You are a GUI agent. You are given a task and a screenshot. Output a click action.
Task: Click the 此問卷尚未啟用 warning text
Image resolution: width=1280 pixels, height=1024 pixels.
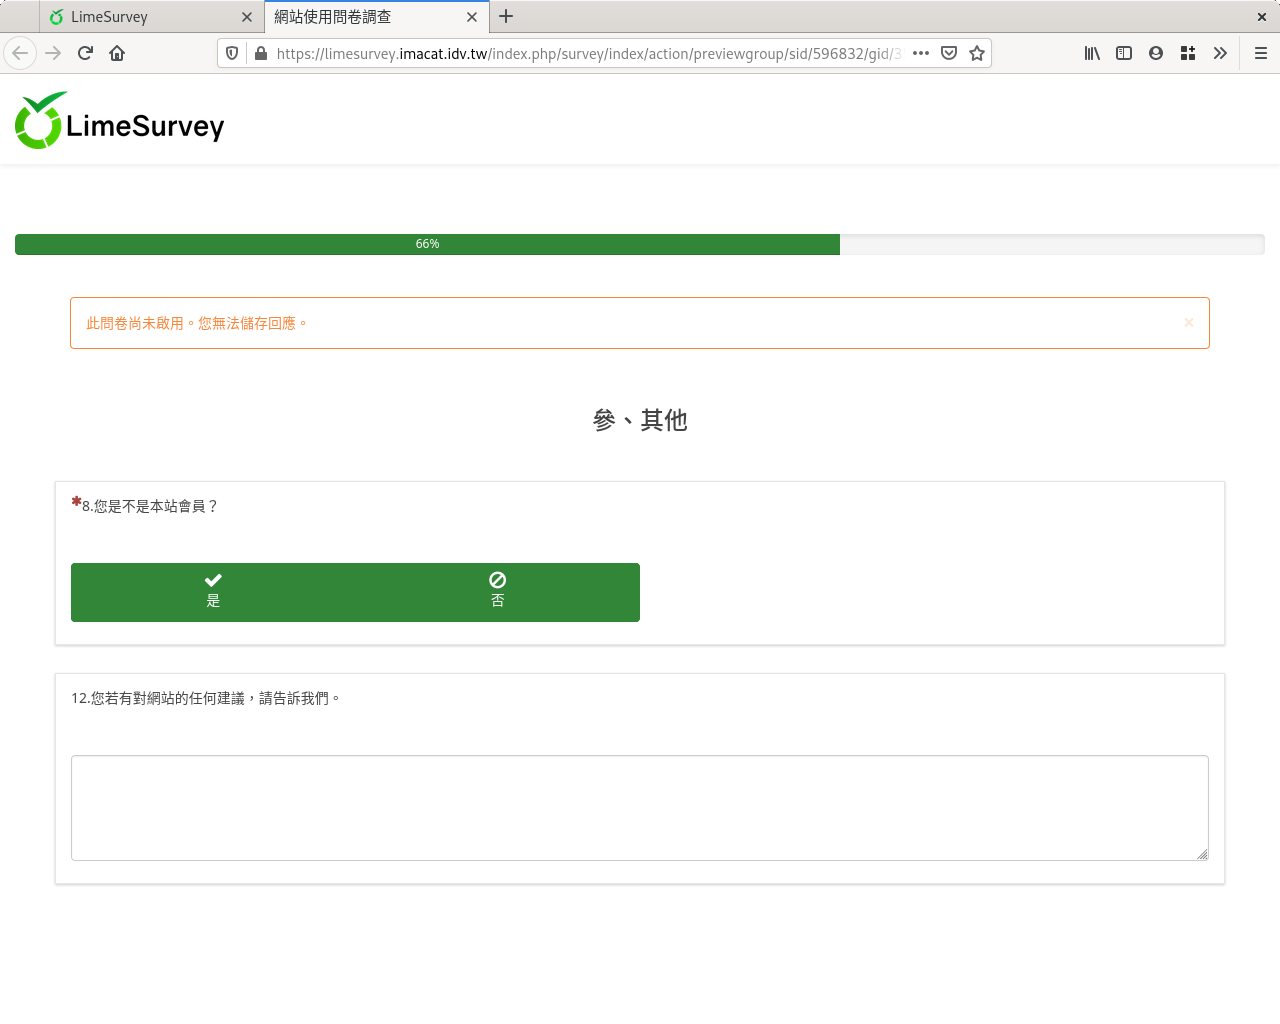pos(196,323)
